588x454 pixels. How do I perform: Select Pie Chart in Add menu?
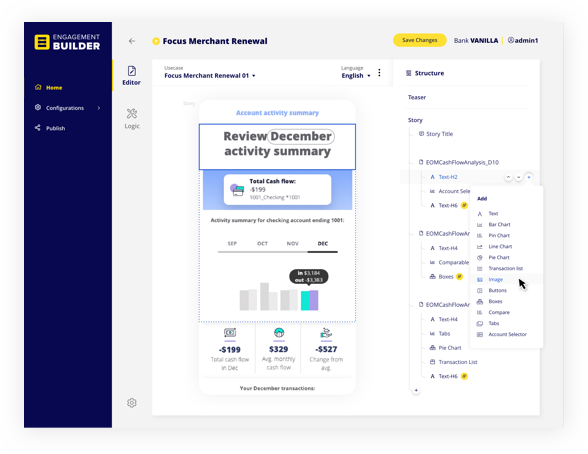click(499, 258)
